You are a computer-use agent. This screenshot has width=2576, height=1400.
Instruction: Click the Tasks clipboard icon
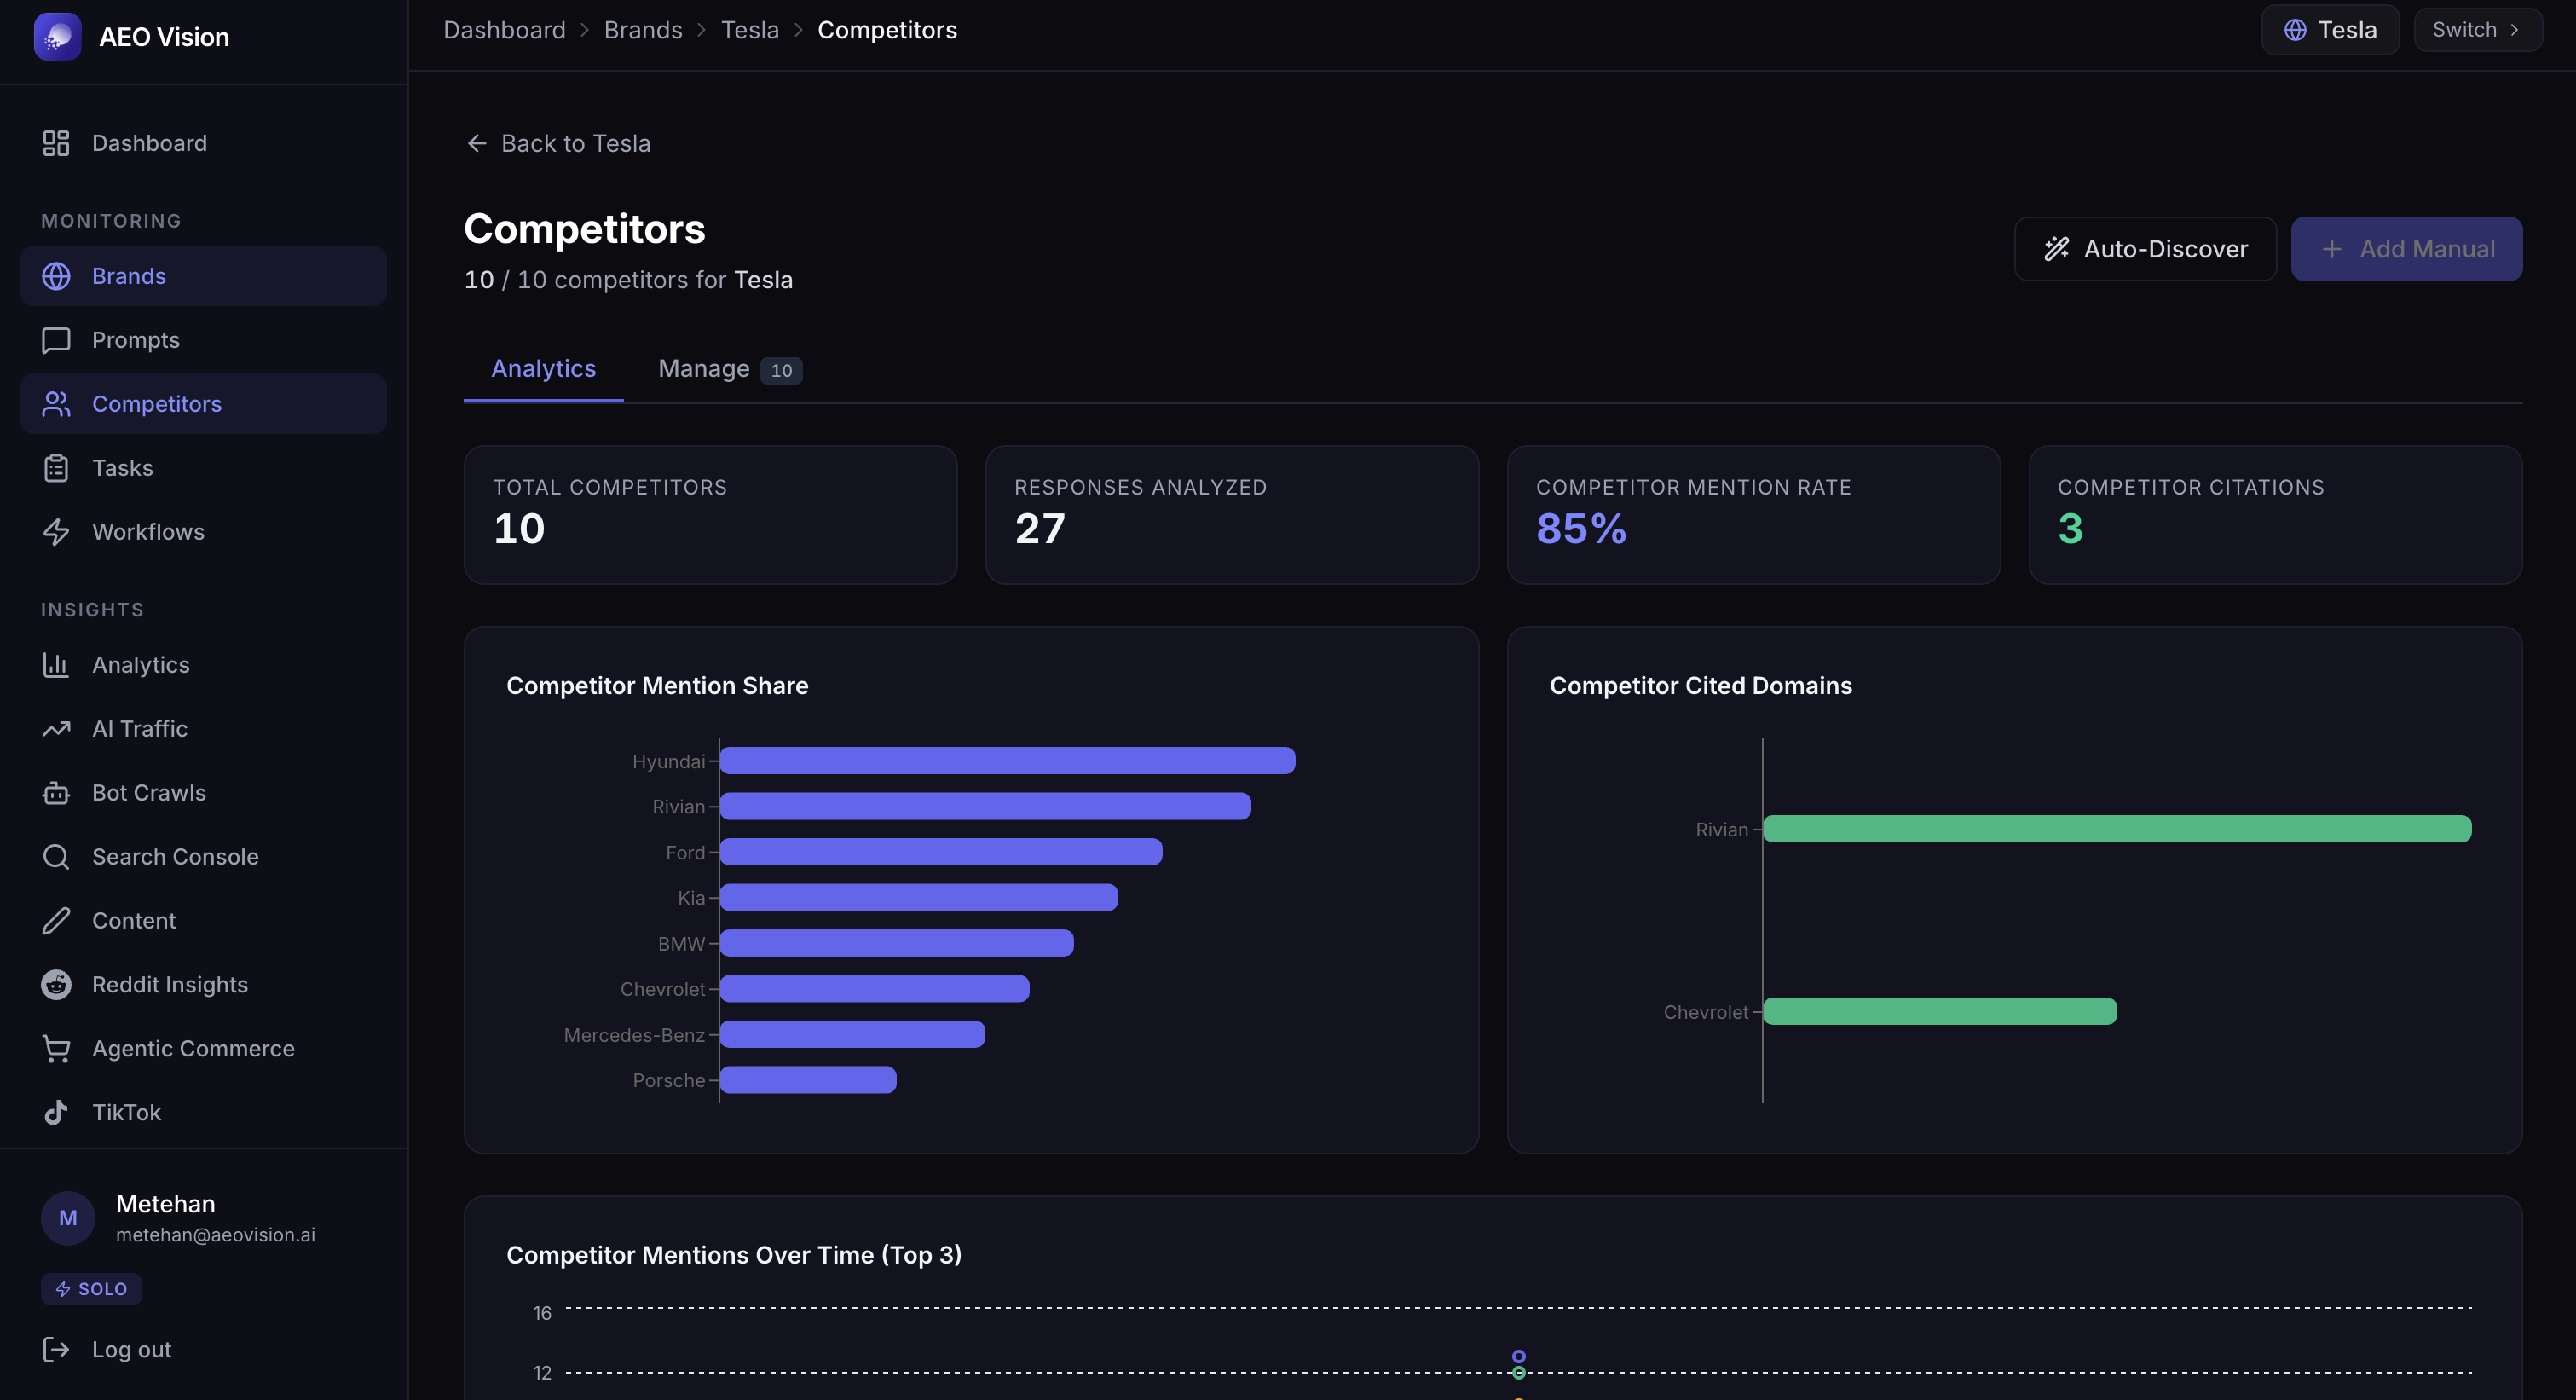56,468
